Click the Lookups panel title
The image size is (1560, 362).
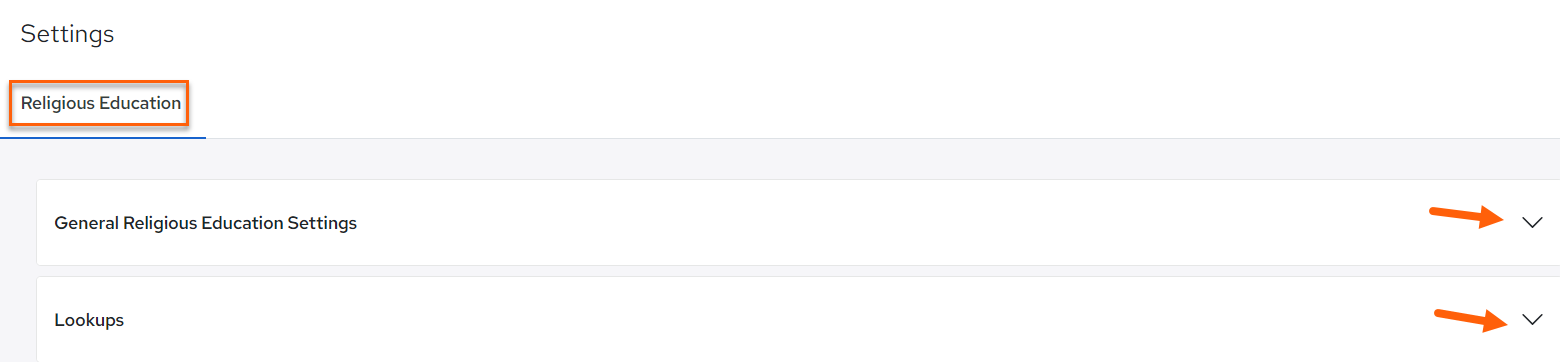[89, 320]
